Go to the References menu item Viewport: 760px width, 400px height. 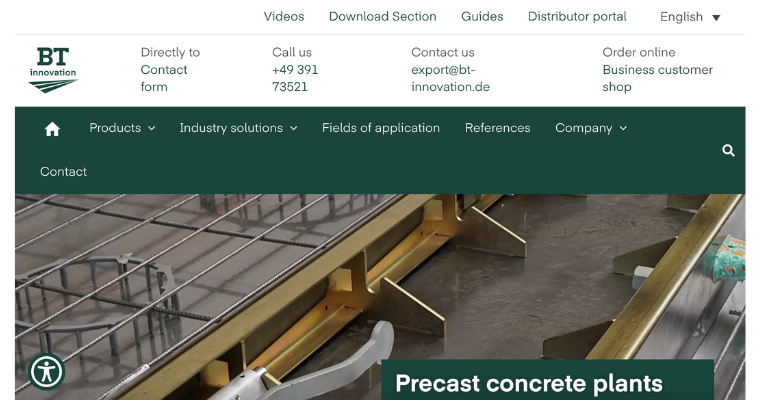(497, 128)
